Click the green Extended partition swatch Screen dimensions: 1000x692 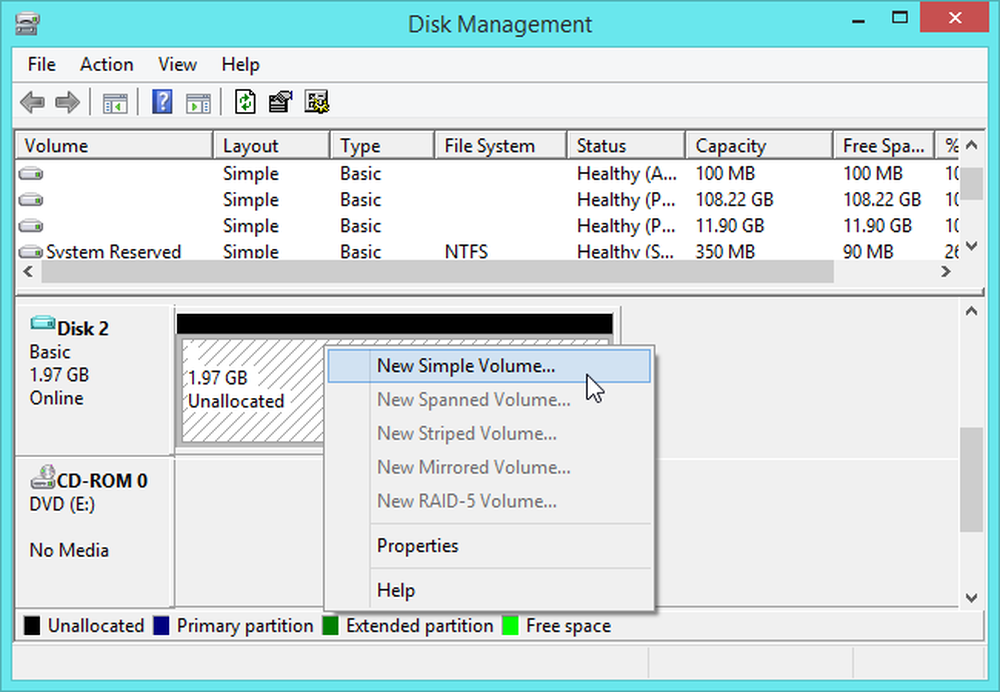pyautogui.click(x=330, y=626)
